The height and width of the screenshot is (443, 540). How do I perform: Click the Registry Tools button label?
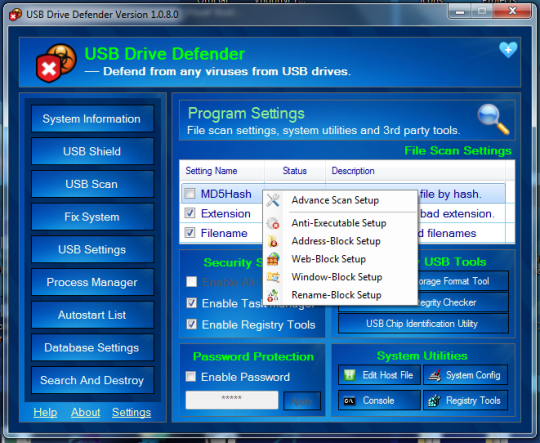[473, 401]
